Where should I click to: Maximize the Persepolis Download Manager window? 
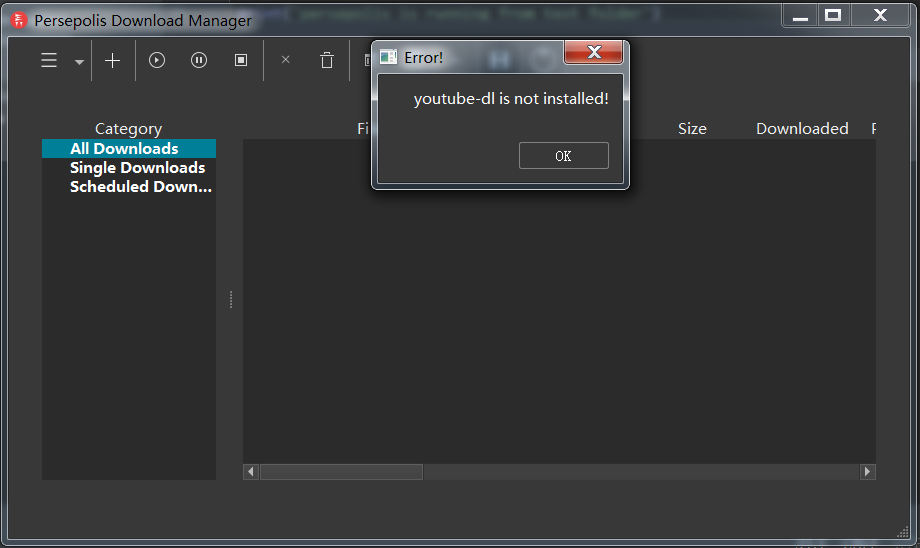pyautogui.click(x=833, y=15)
